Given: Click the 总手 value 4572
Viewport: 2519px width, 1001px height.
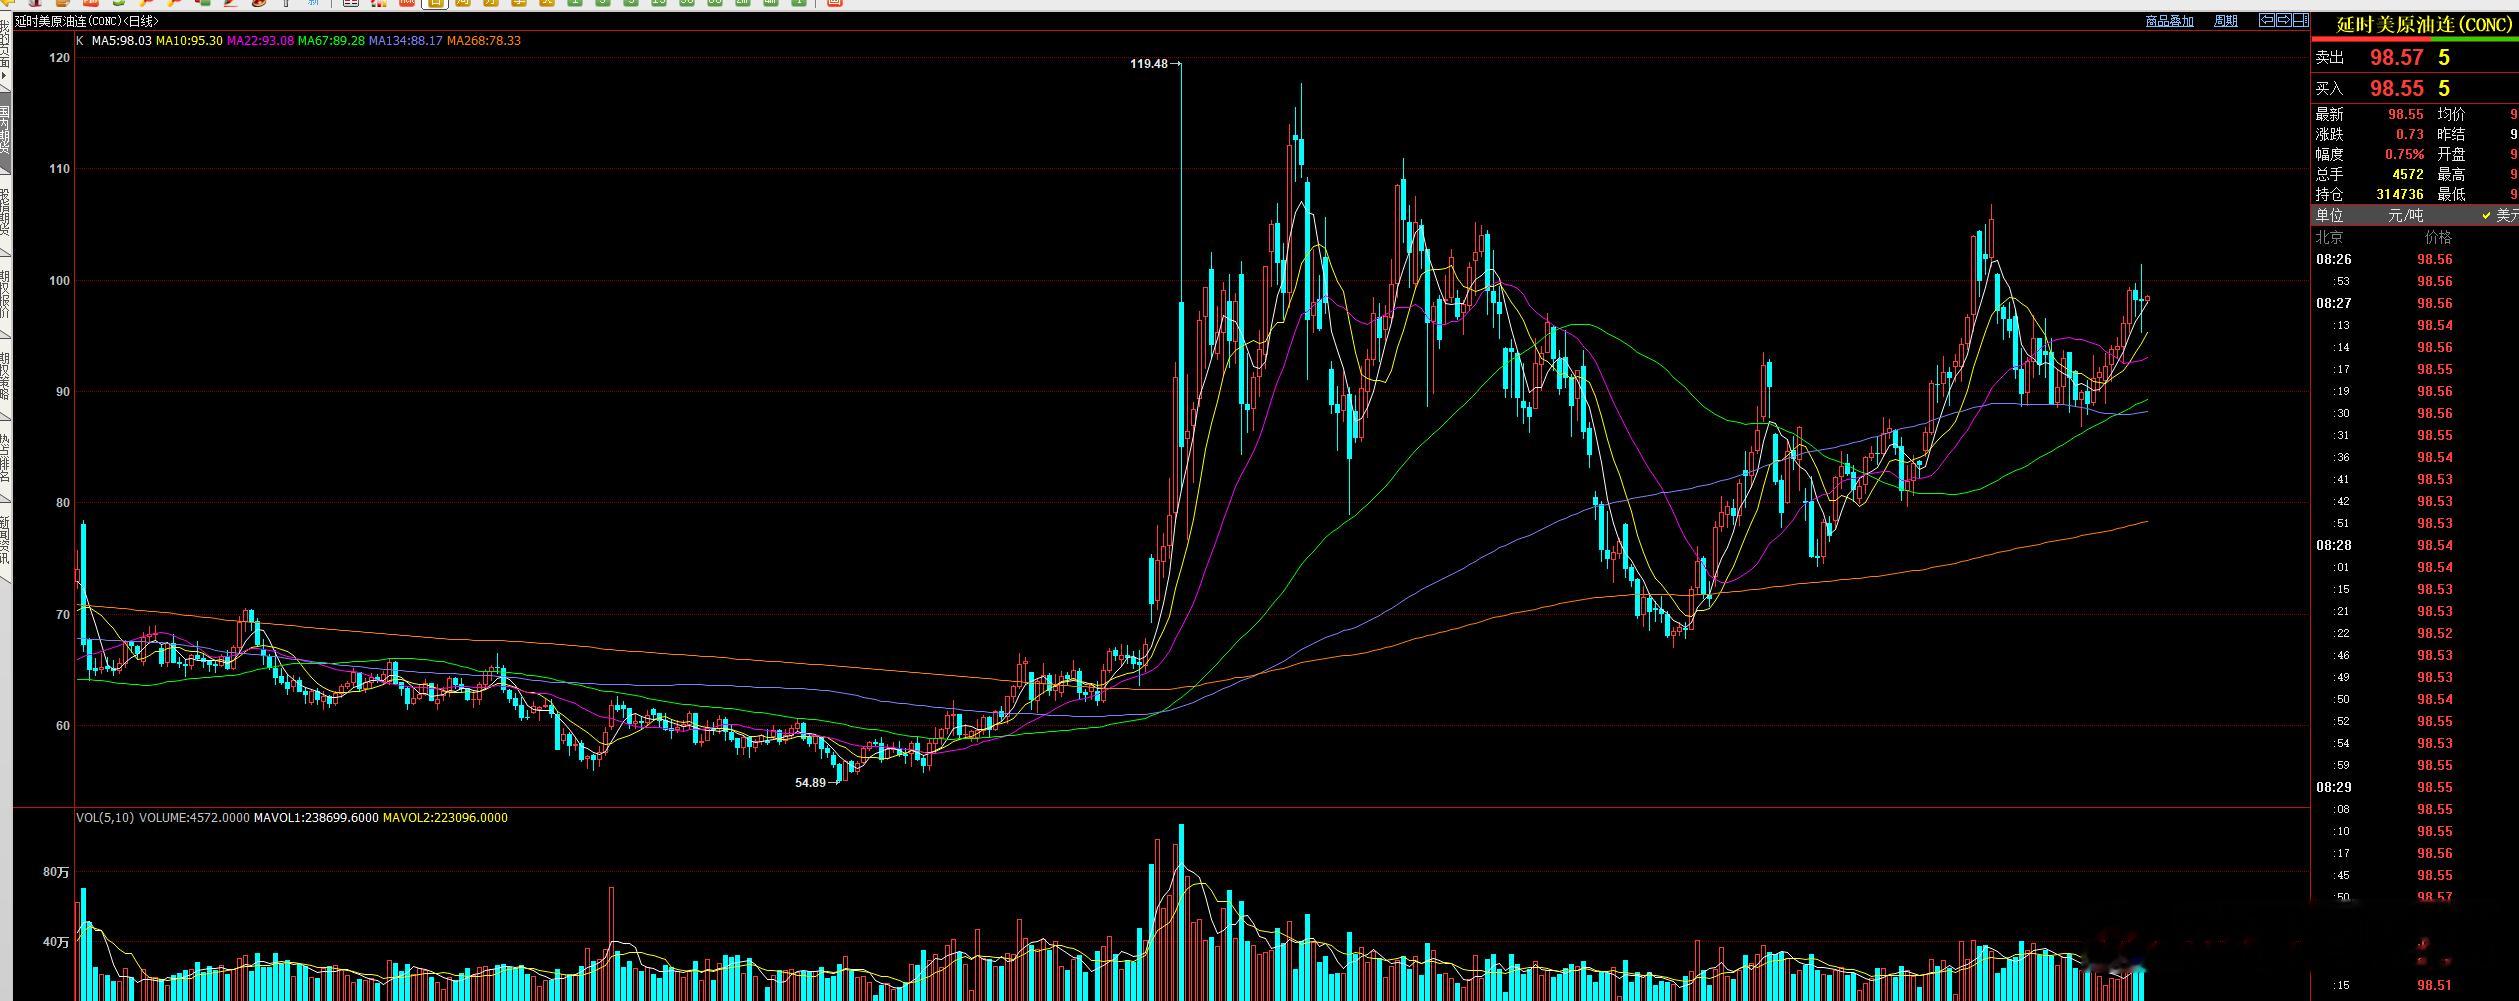Looking at the screenshot, I should pos(2408,174).
